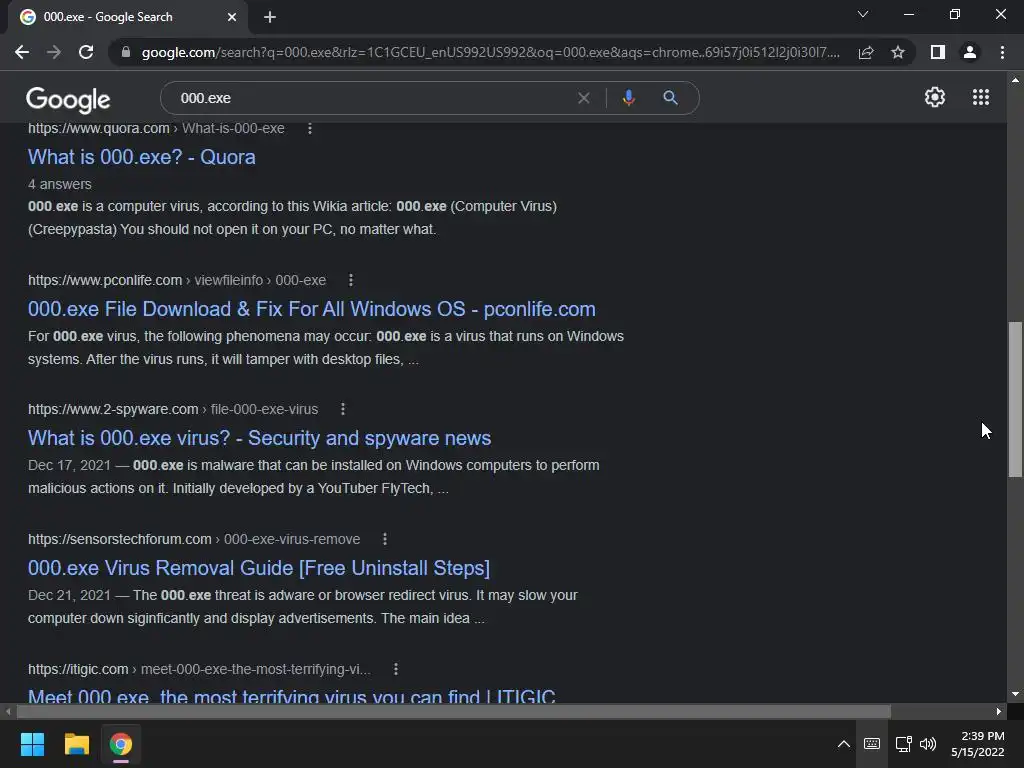Reload the Google search page

[86, 52]
